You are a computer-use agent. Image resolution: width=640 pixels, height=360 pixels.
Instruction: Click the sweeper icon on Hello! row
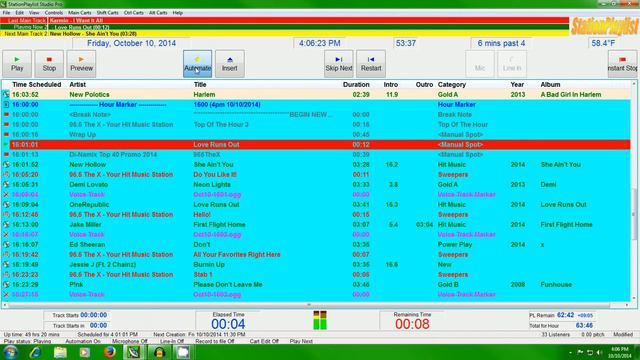tap(6, 215)
